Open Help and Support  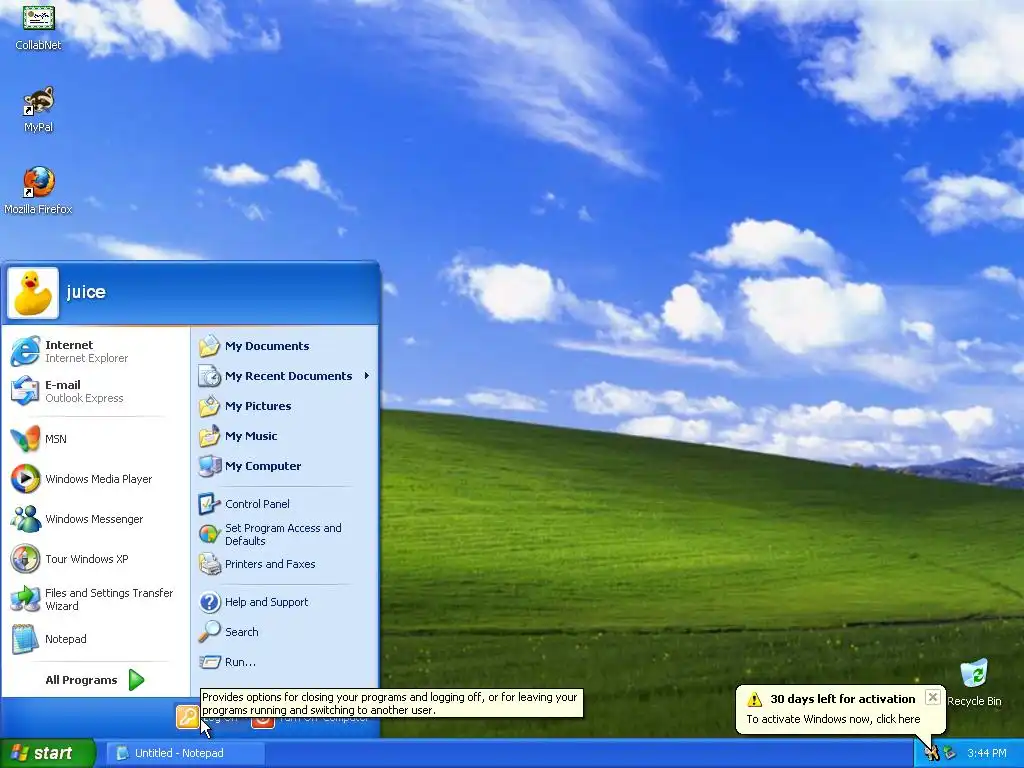point(285,602)
